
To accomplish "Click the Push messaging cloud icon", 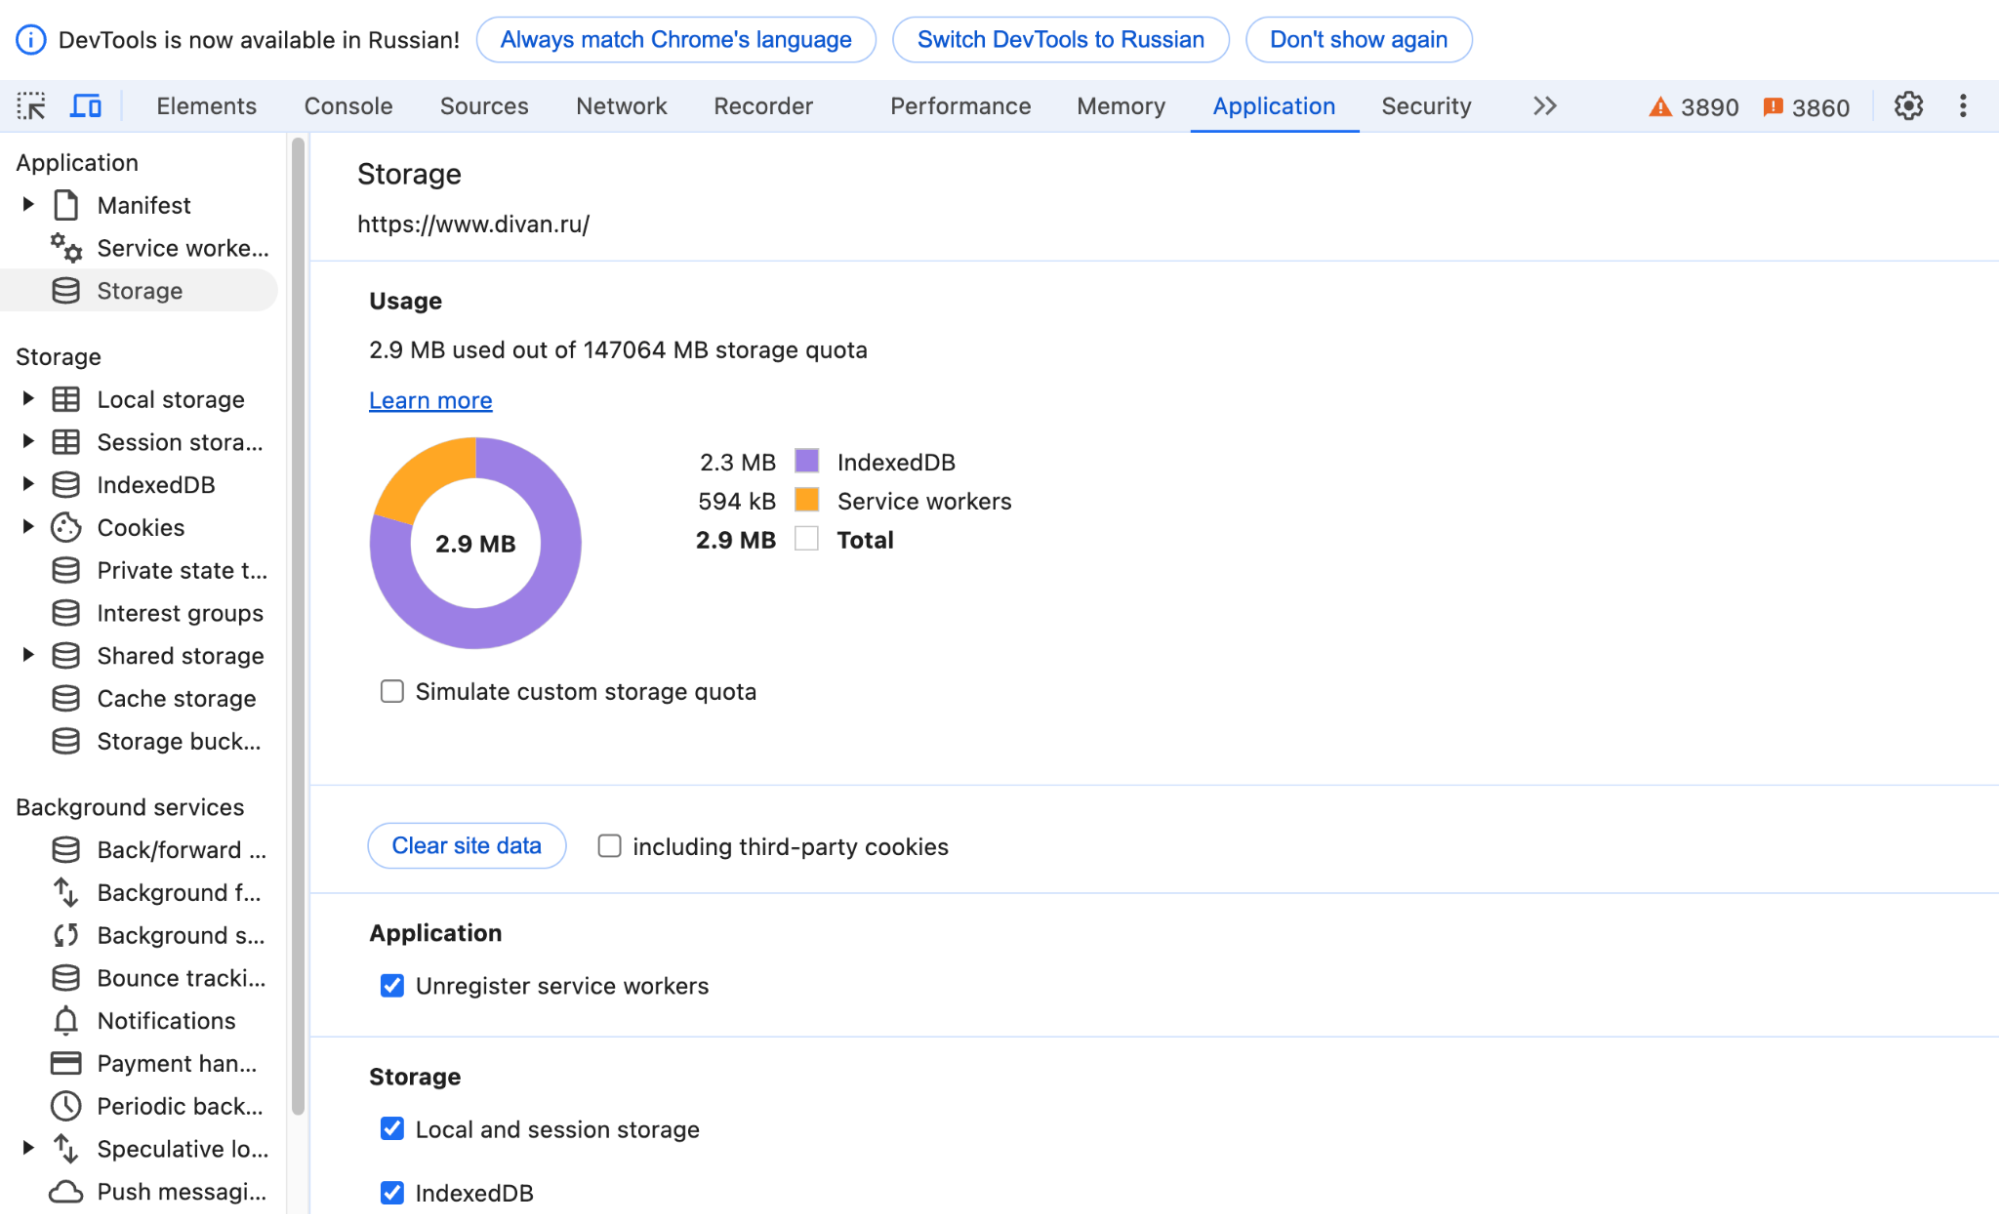I will (x=66, y=1192).
